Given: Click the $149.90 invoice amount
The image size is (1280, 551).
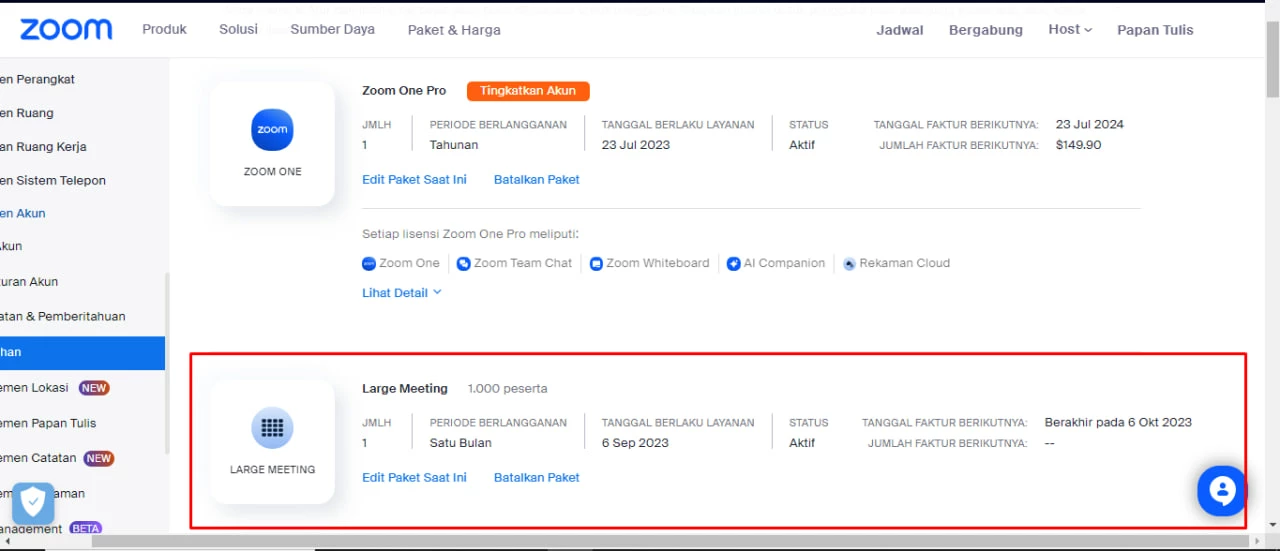Looking at the screenshot, I should tap(1078, 145).
